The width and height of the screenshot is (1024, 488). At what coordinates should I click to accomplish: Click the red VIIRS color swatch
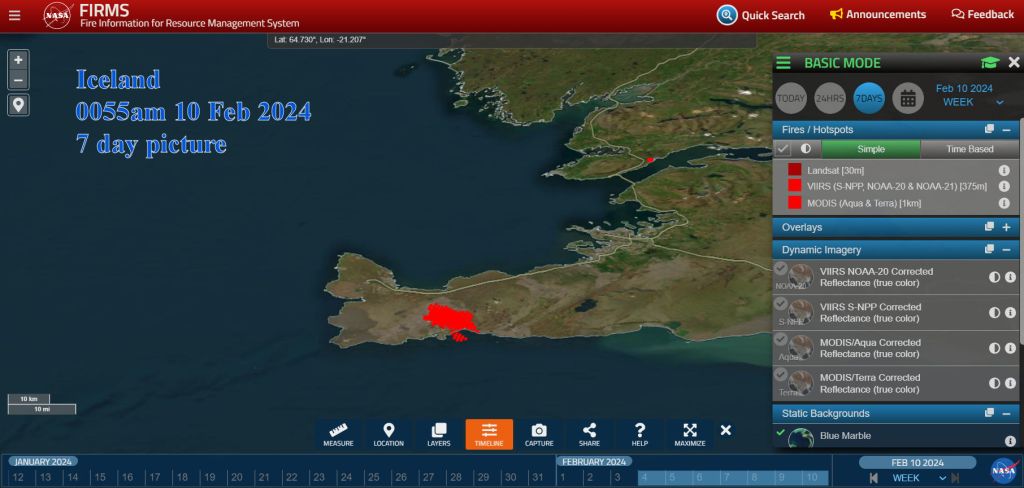tap(794, 186)
